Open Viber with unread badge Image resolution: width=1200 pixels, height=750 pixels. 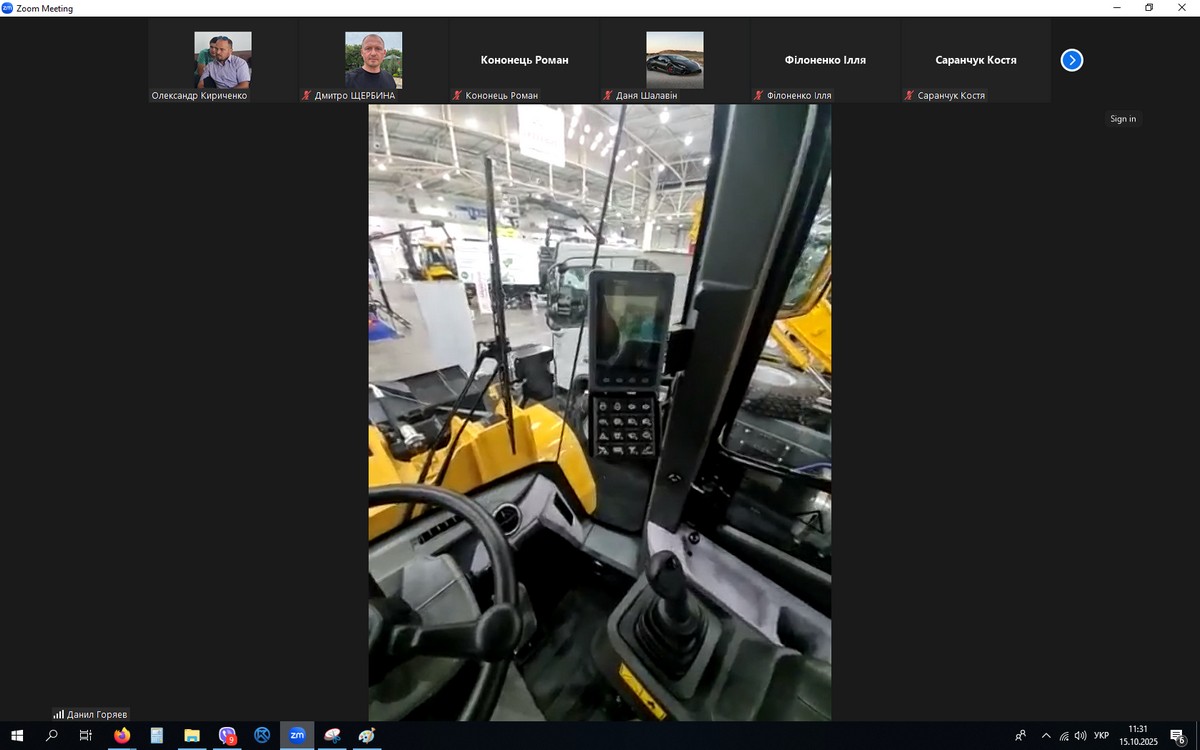coord(227,735)
